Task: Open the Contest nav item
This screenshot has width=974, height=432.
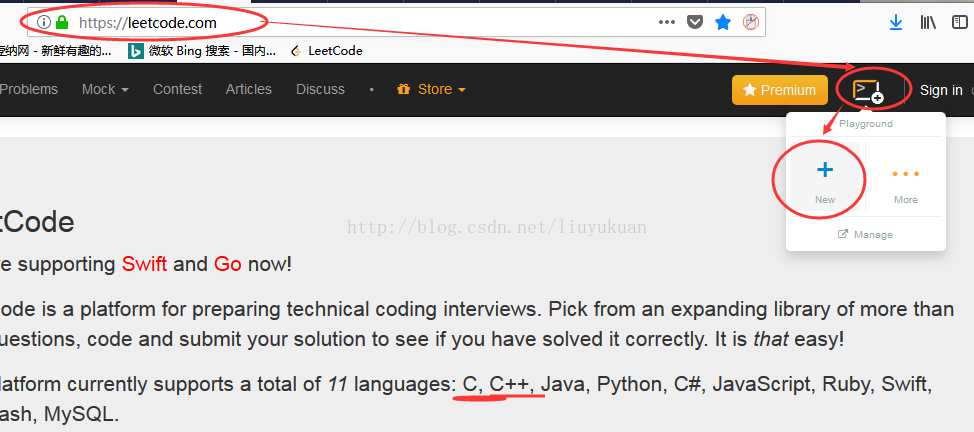Action: pyautogui.click(x=178, y=90)
